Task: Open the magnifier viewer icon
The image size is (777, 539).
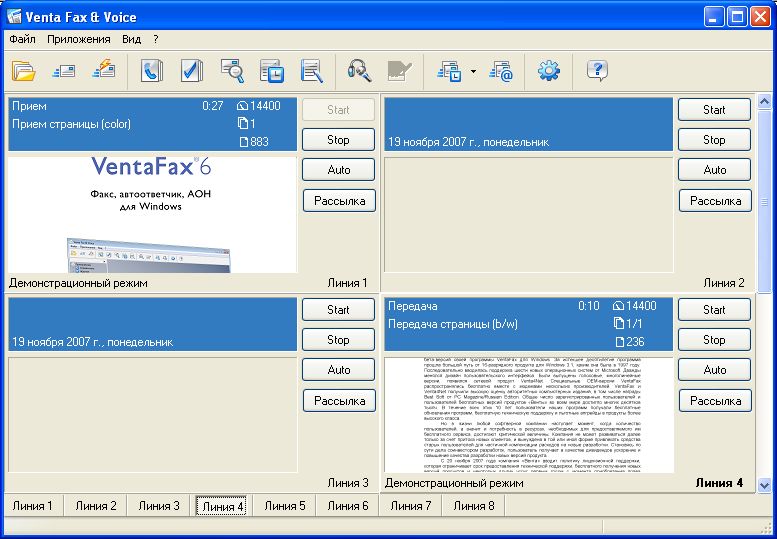Action: [x=232, y=71]
